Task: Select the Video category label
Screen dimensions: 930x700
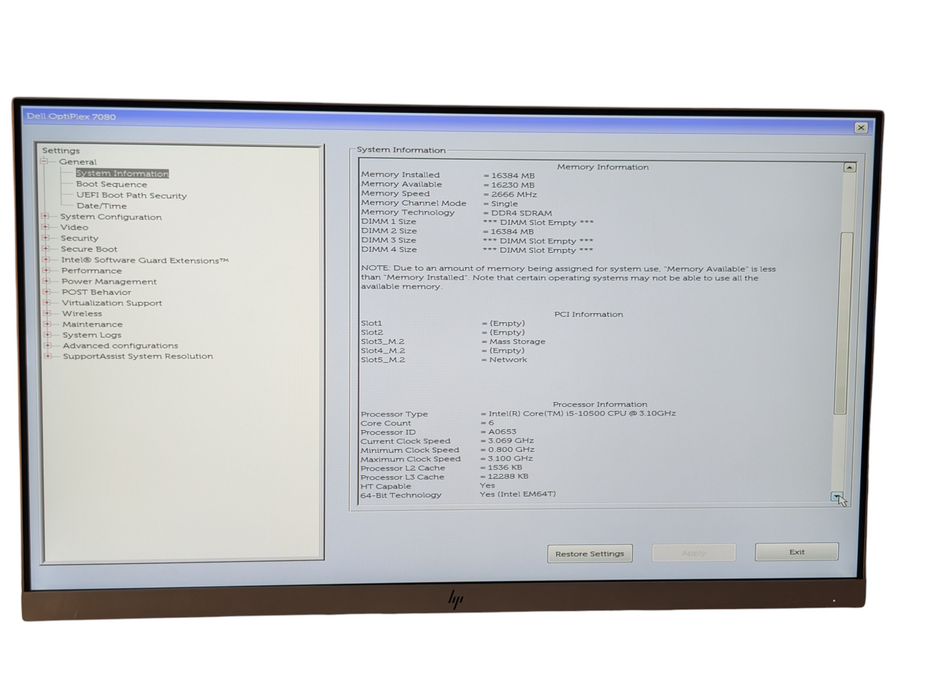Action: (74, 227)
